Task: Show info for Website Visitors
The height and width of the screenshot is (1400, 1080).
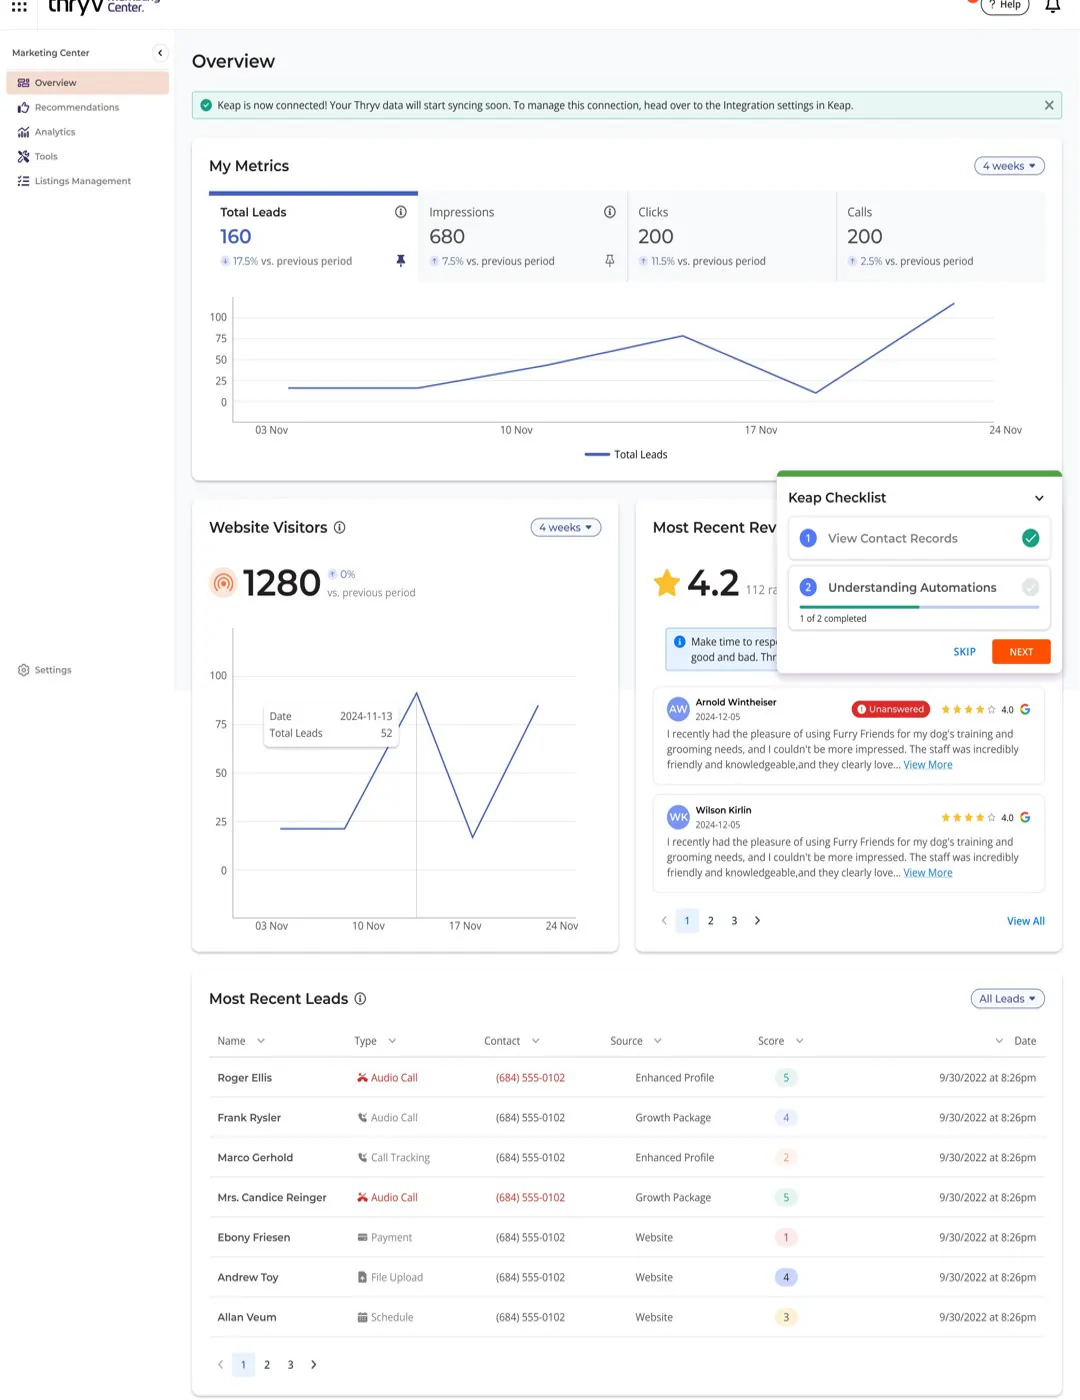Action: (340, 528)
